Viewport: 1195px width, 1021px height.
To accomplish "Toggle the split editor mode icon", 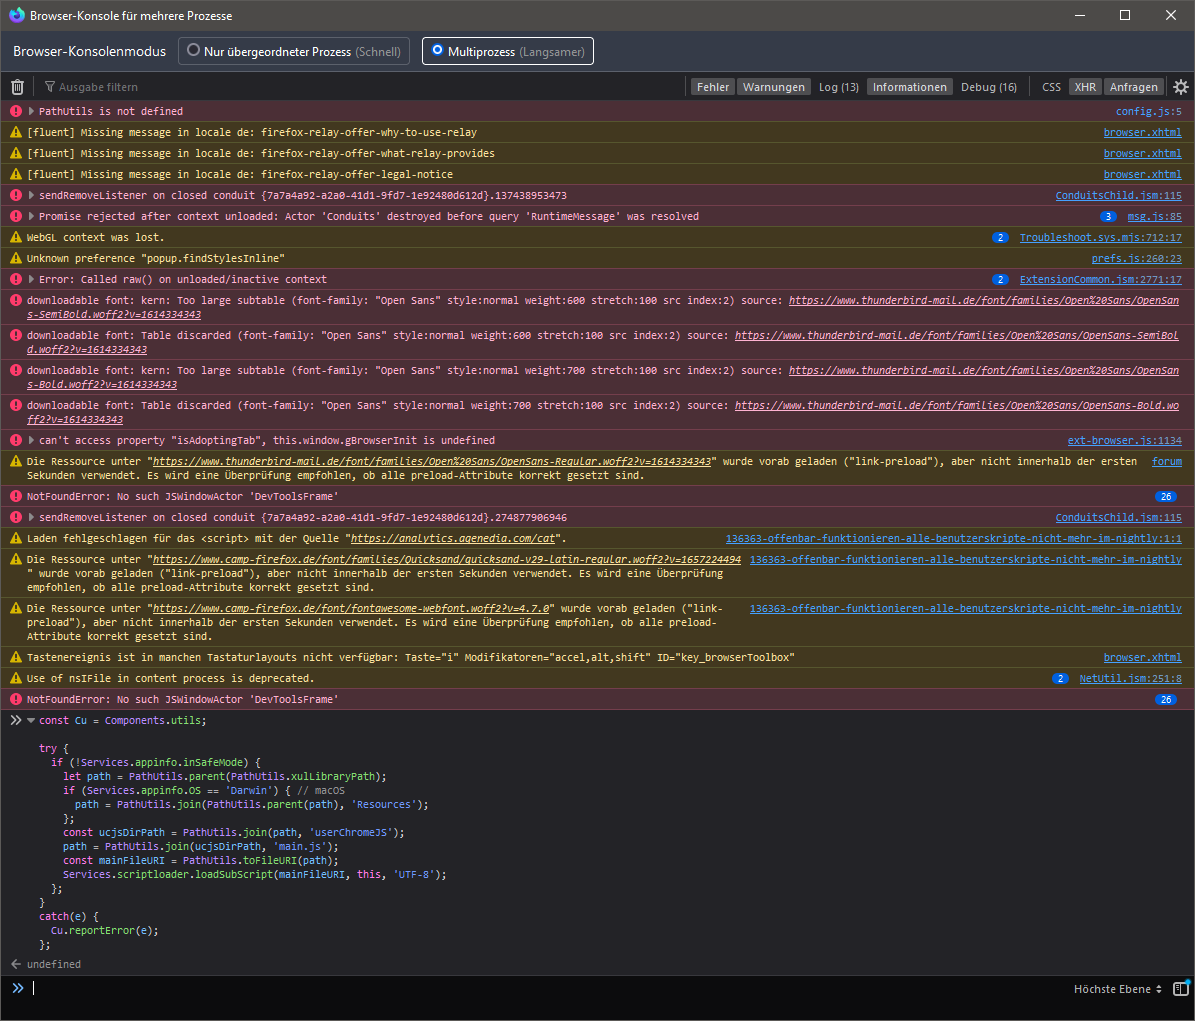I will coord(1181,989).
